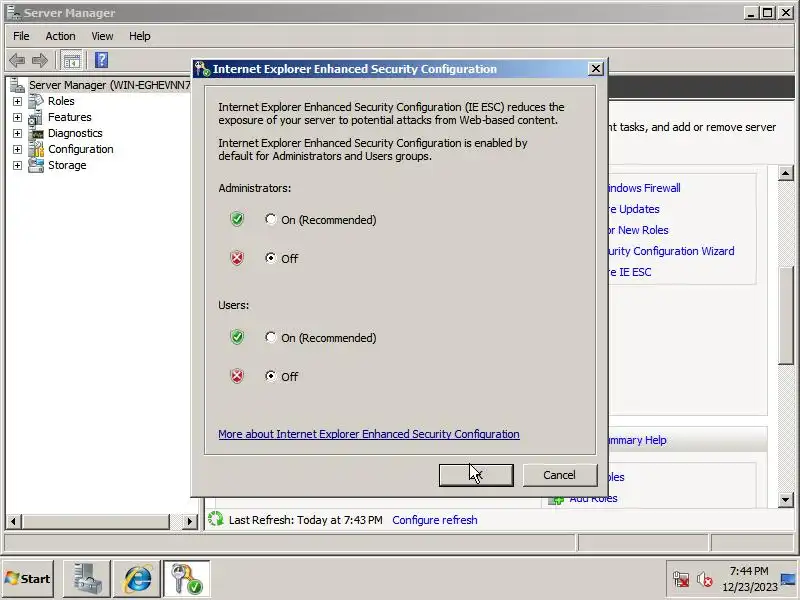Click tree pane scroll right arrow
Image resolution: width=800 pixels, height=600 pixels.
pos(190,521)
